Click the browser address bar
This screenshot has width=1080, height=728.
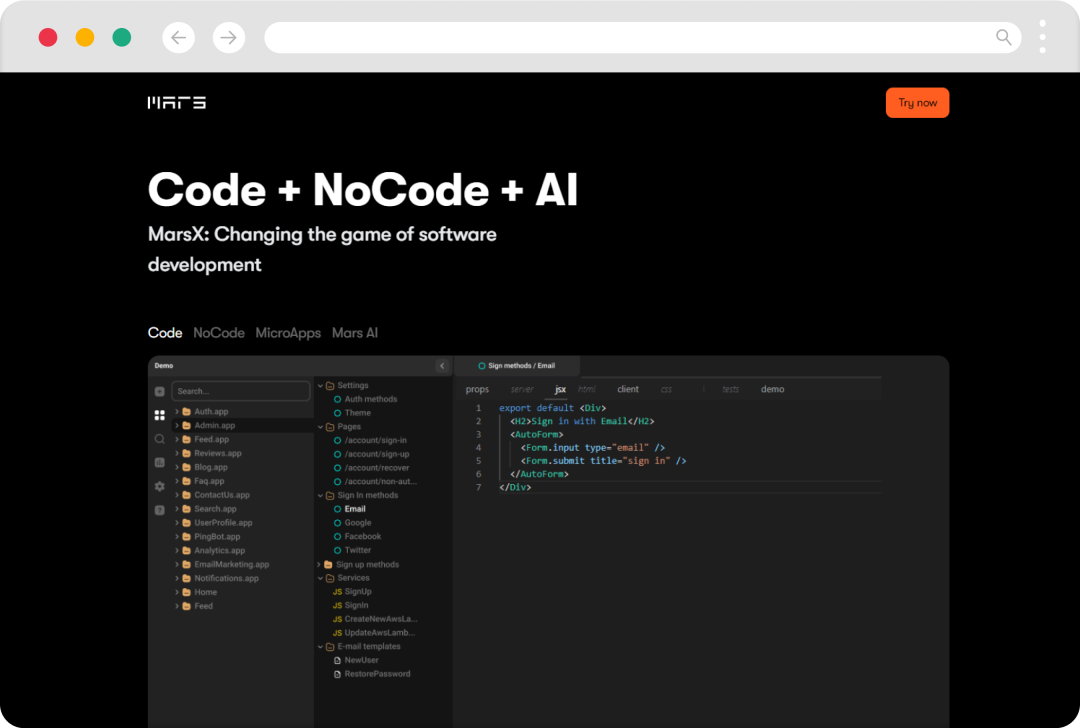point(643,37)
